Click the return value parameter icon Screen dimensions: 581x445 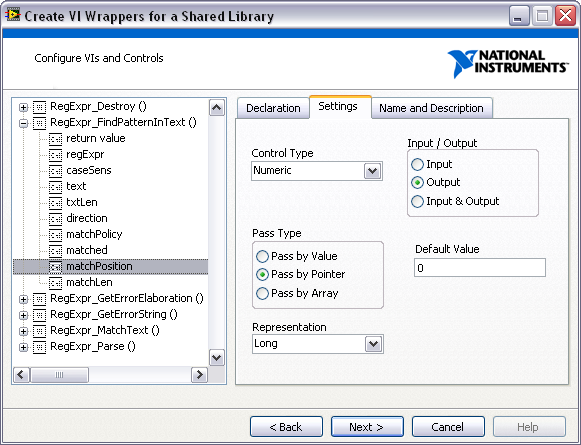56,139
